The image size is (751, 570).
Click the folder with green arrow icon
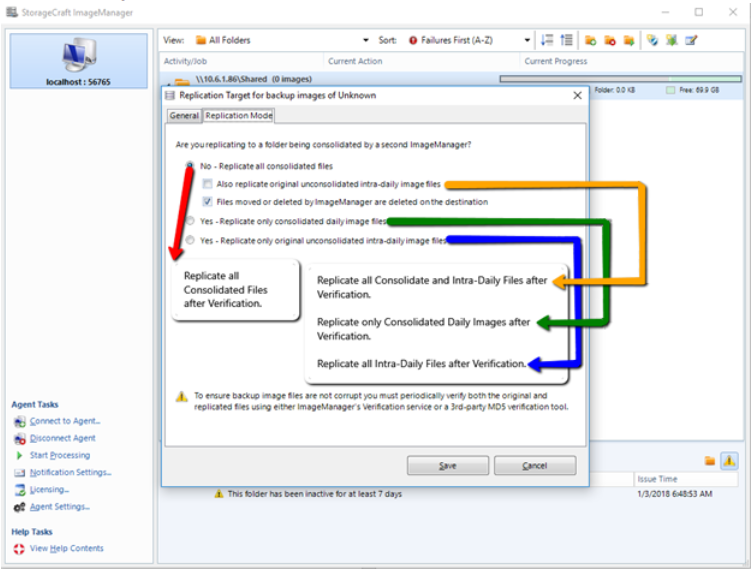(629, 41)
